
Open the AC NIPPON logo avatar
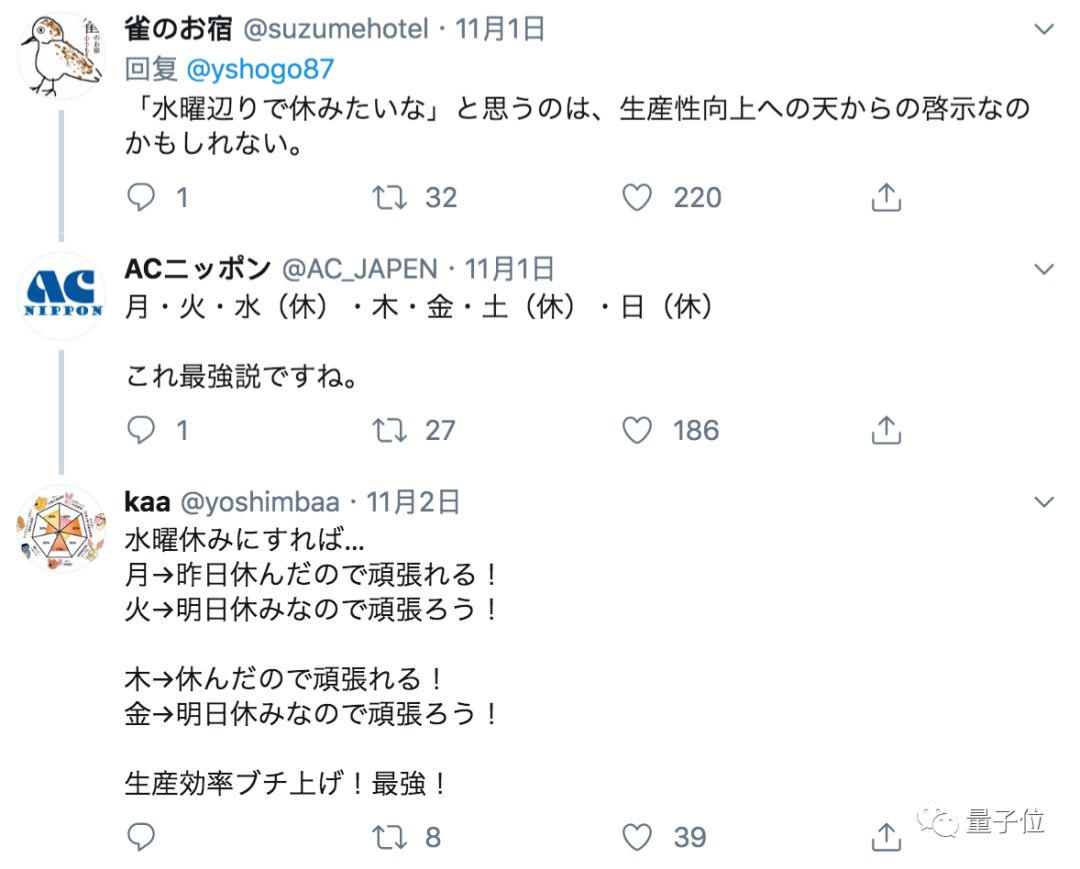[x=62, y=296]
